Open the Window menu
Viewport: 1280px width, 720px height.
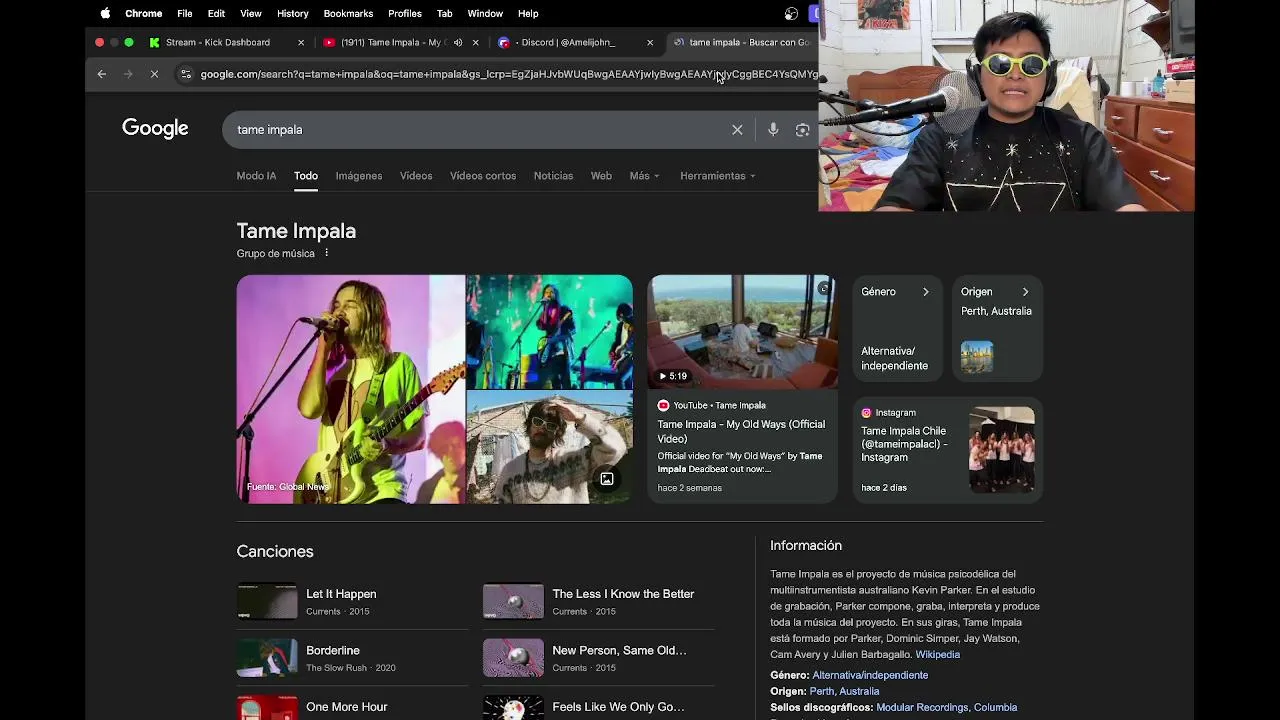click(485, 13)
